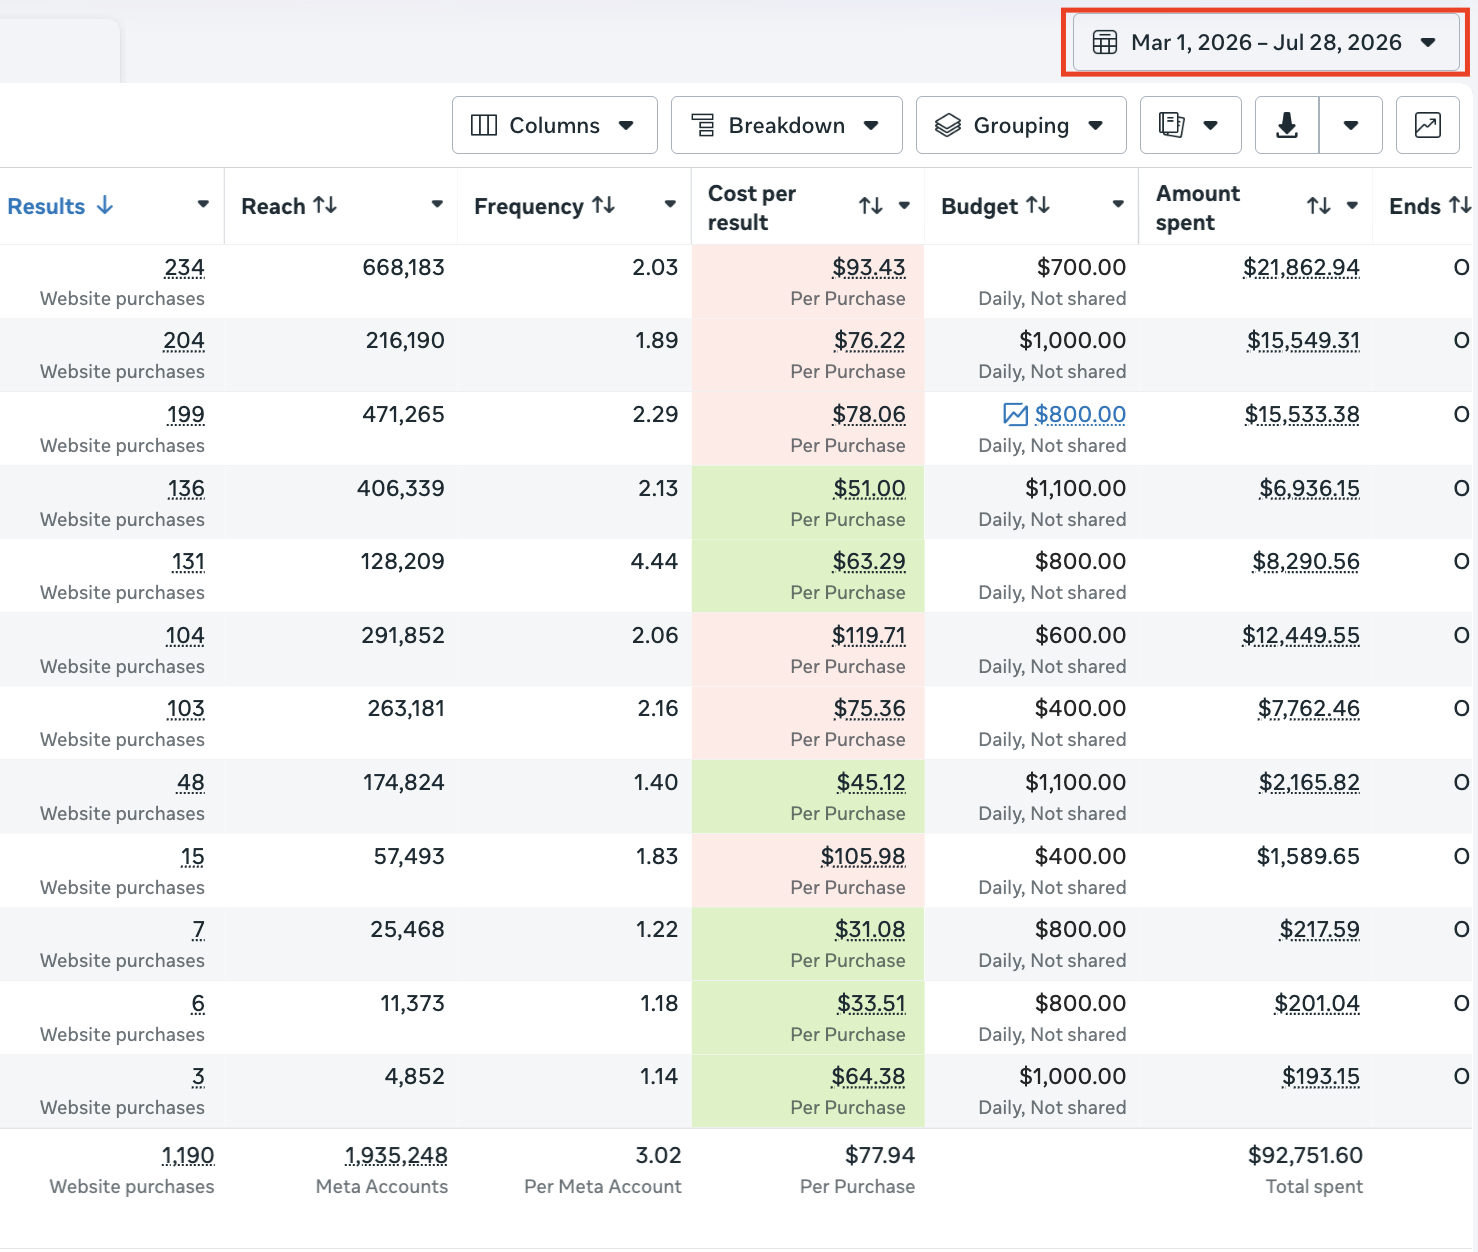Select frequency value 4.44
This screenshot has width=1478, height=1252.
coord(654,562)
